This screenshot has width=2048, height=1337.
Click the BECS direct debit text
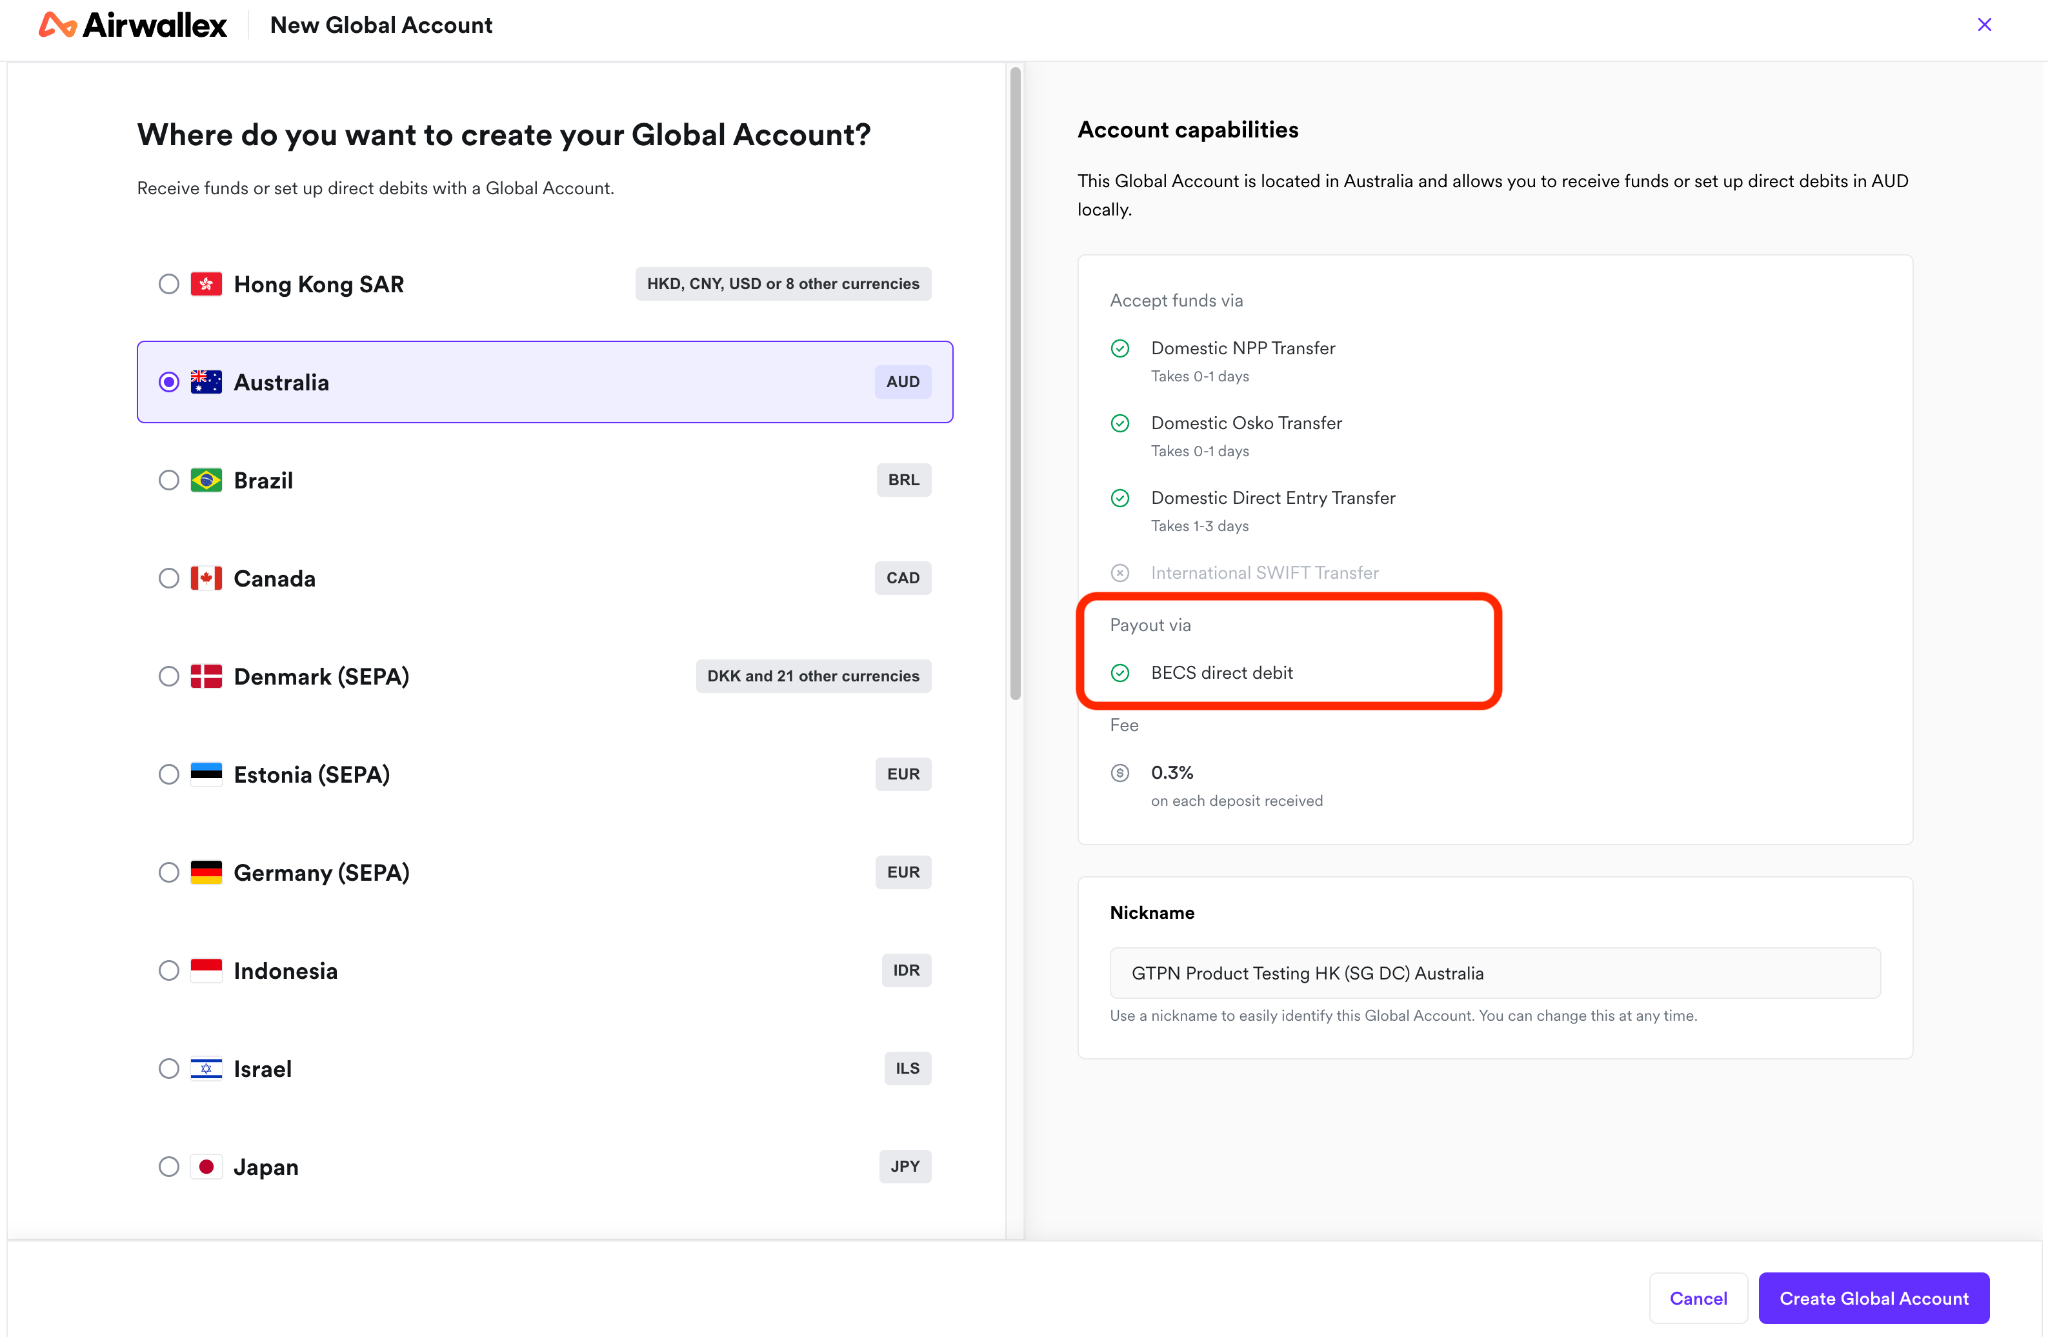point(1222,673)
